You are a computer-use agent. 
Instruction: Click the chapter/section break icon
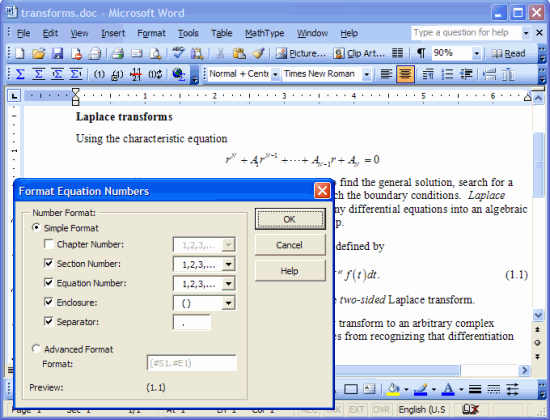pos(136,74)
